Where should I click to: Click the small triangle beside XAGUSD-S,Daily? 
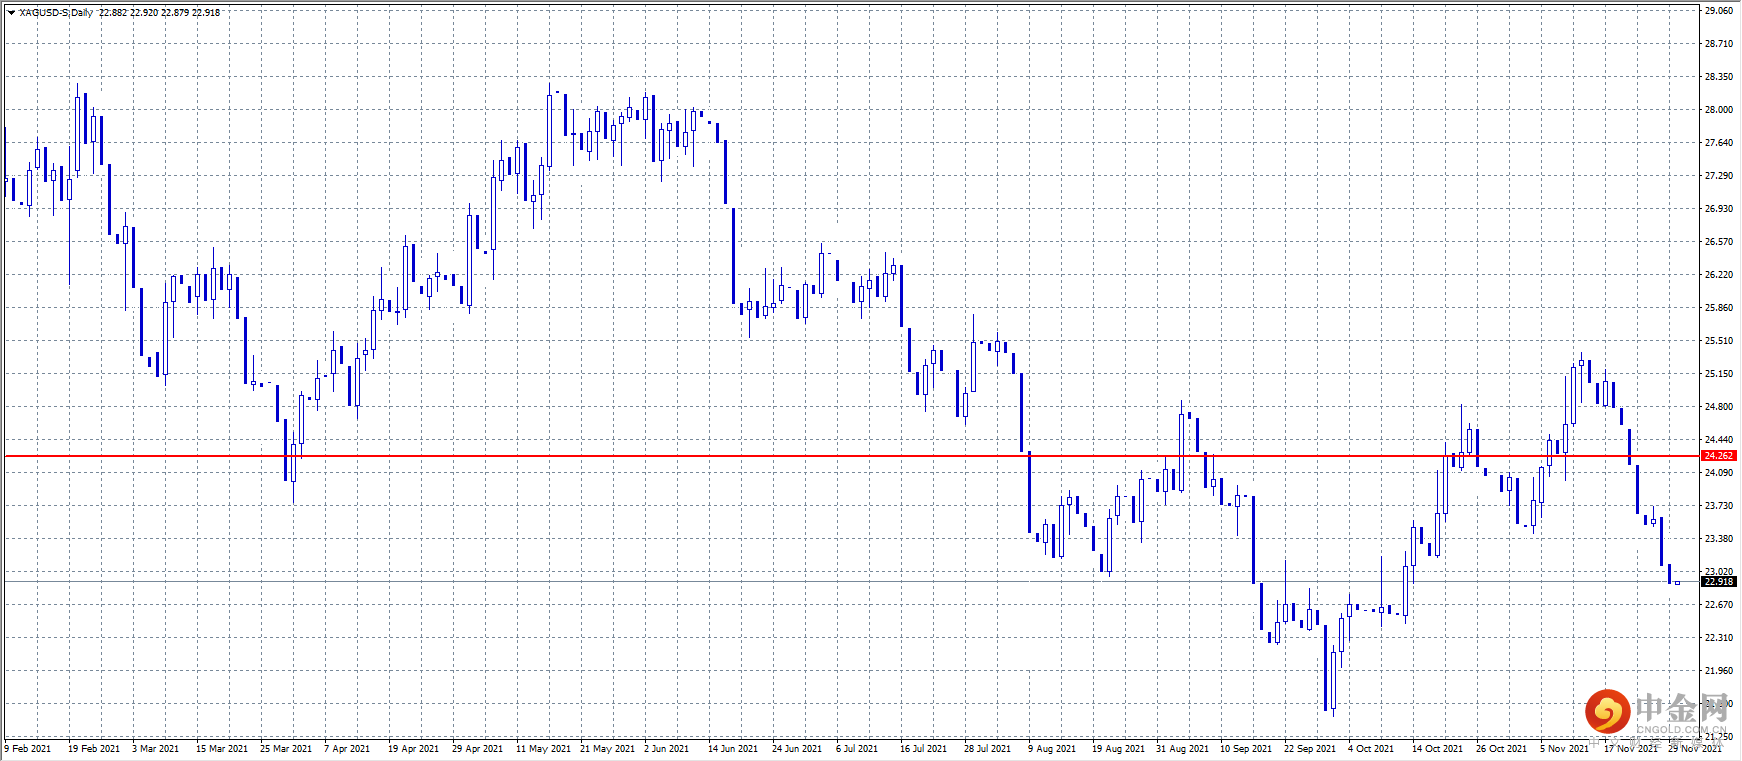pos(11,13)
